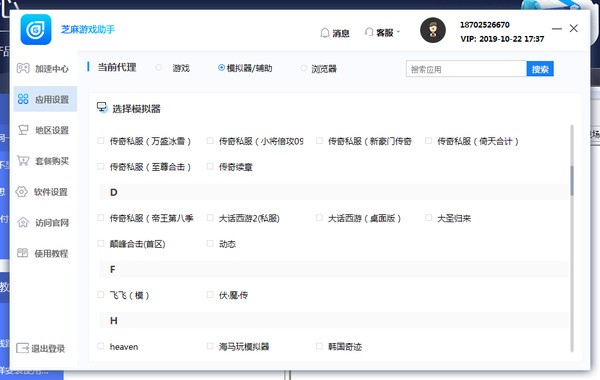Close the 芝麻游戏助手 window
This screenshot has width=600, height=380.
point(573,28)
